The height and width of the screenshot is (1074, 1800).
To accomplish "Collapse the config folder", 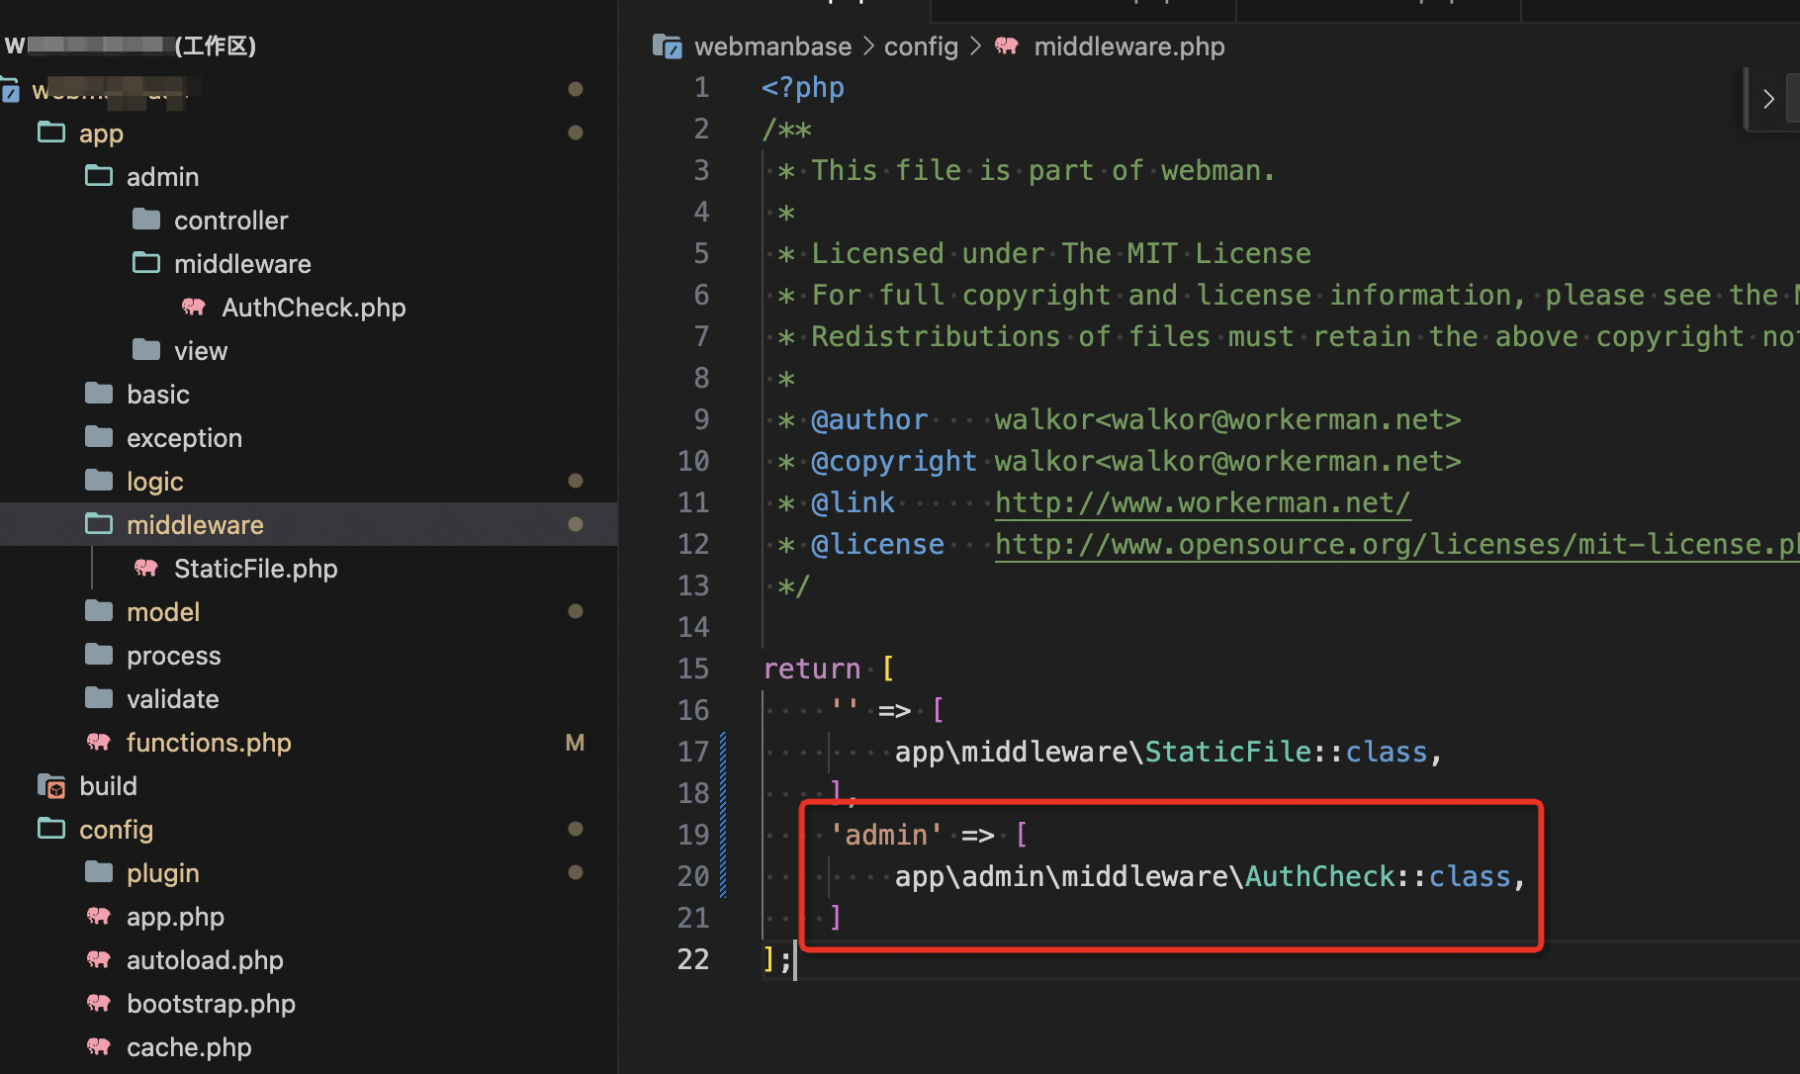I will pos(116,829).
